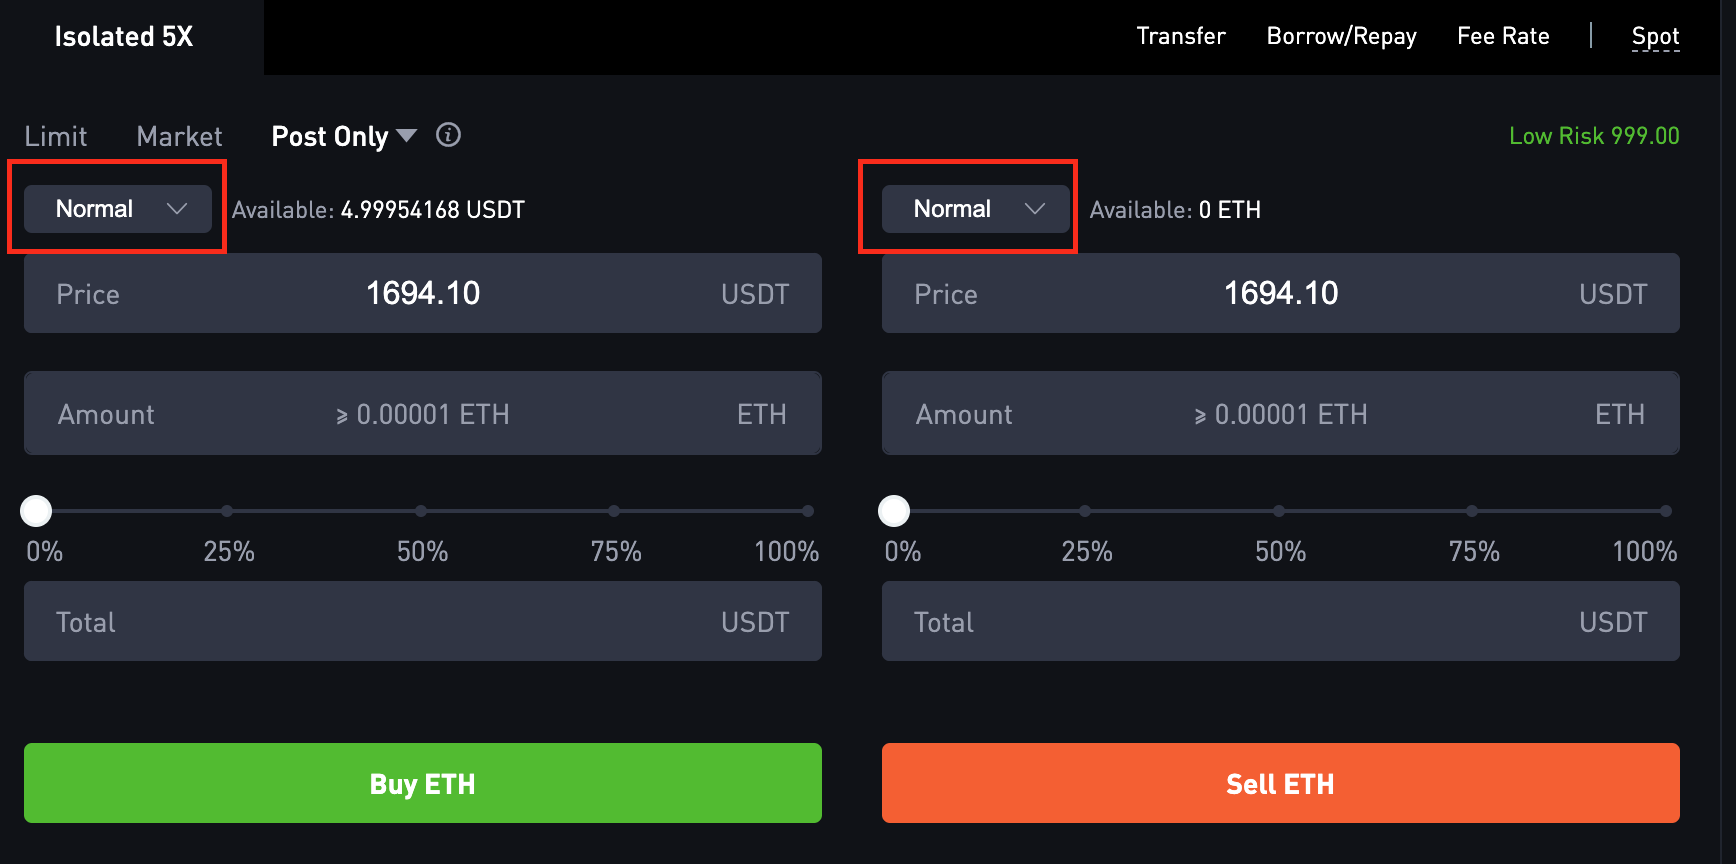The height and width of the screenshot is (864, 1736).
Task: Switch to the Market order tab
Action: point(180,136)
